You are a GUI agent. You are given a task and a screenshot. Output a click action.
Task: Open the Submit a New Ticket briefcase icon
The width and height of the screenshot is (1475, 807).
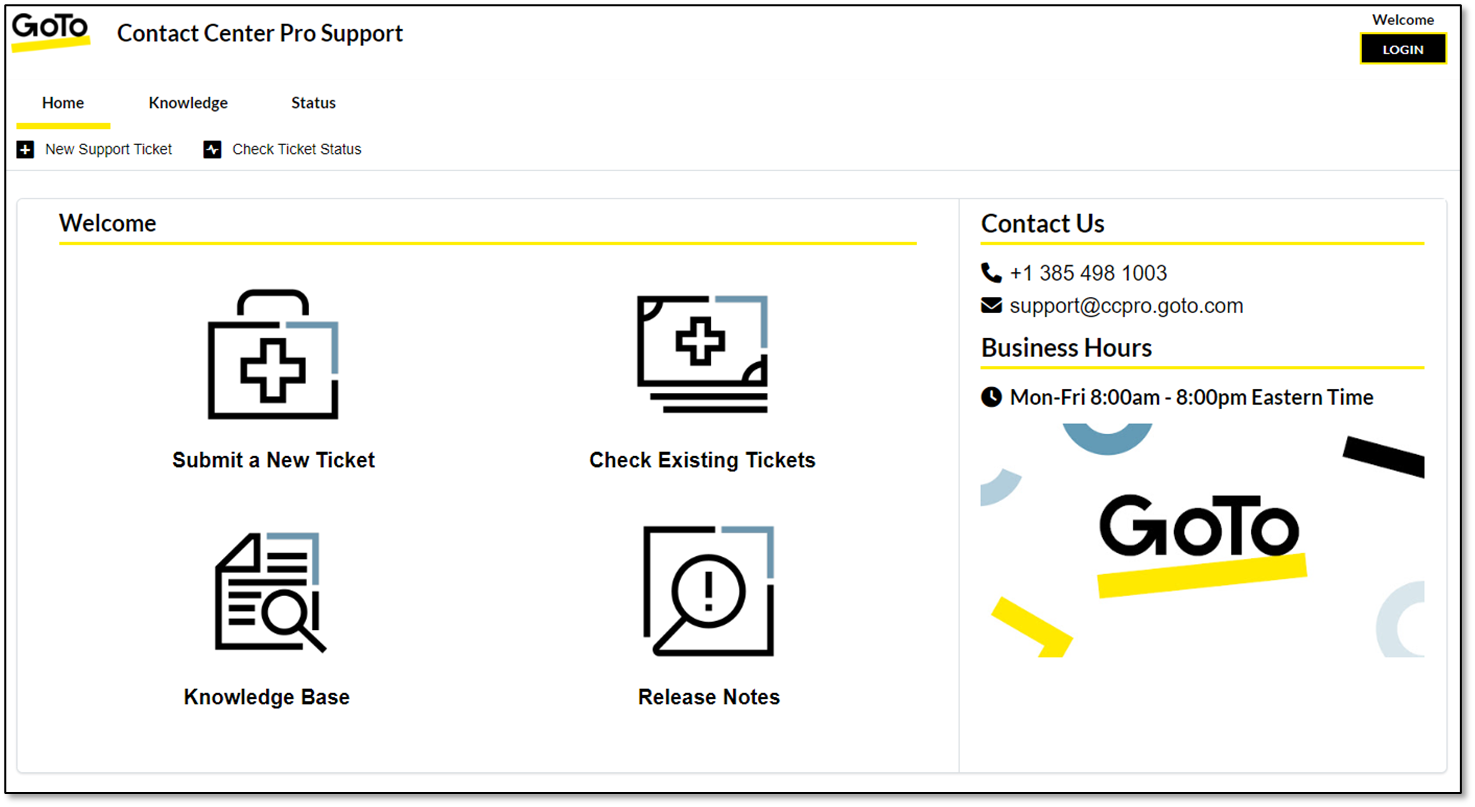point(273,354)
